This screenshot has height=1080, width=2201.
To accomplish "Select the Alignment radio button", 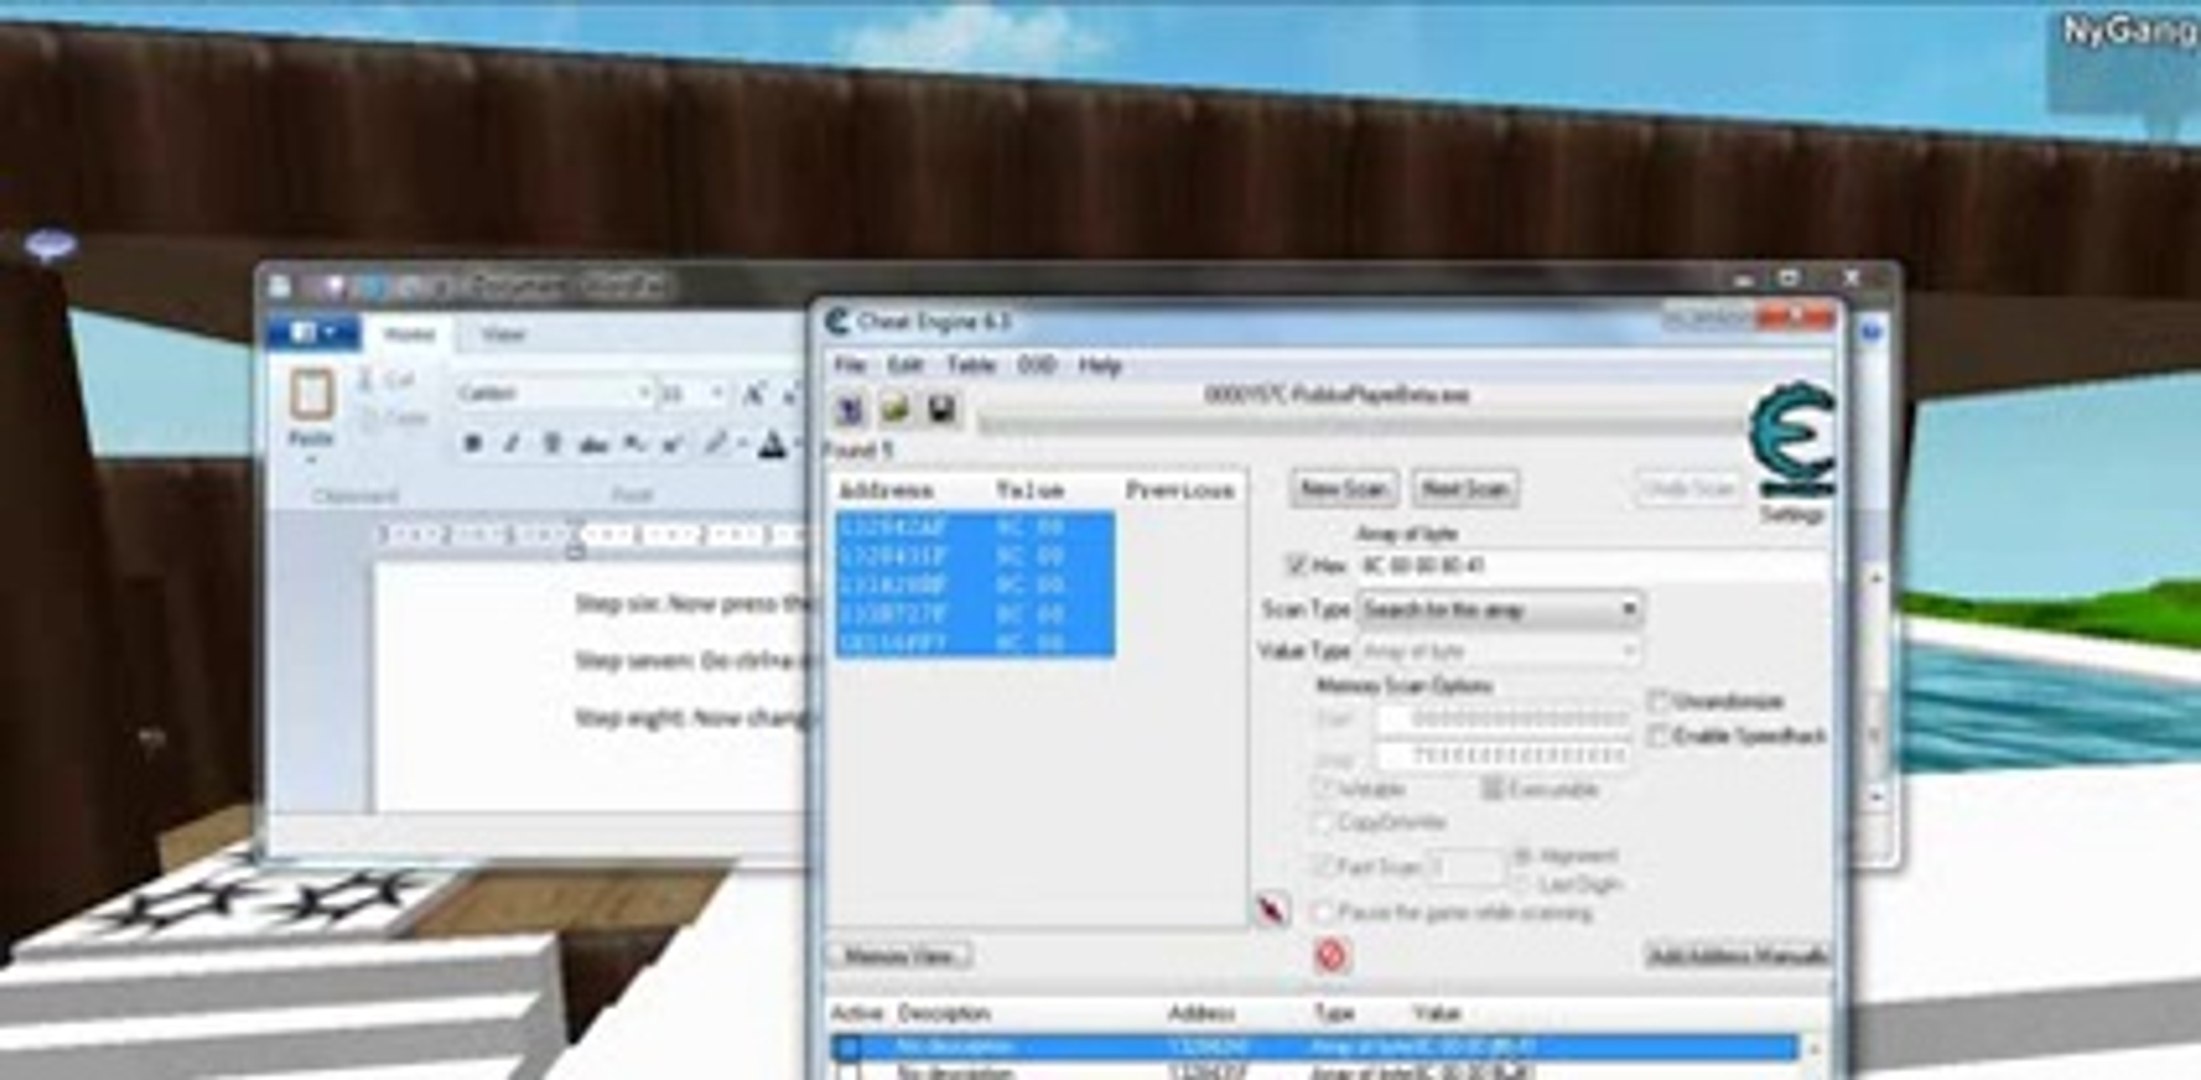I will [x=1522, y=856].
